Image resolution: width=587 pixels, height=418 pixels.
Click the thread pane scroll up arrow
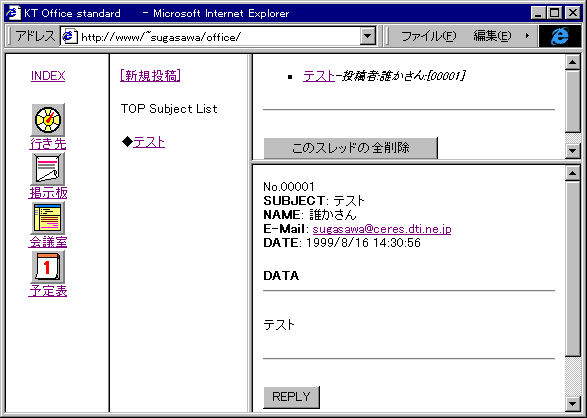tap(572, 62)
